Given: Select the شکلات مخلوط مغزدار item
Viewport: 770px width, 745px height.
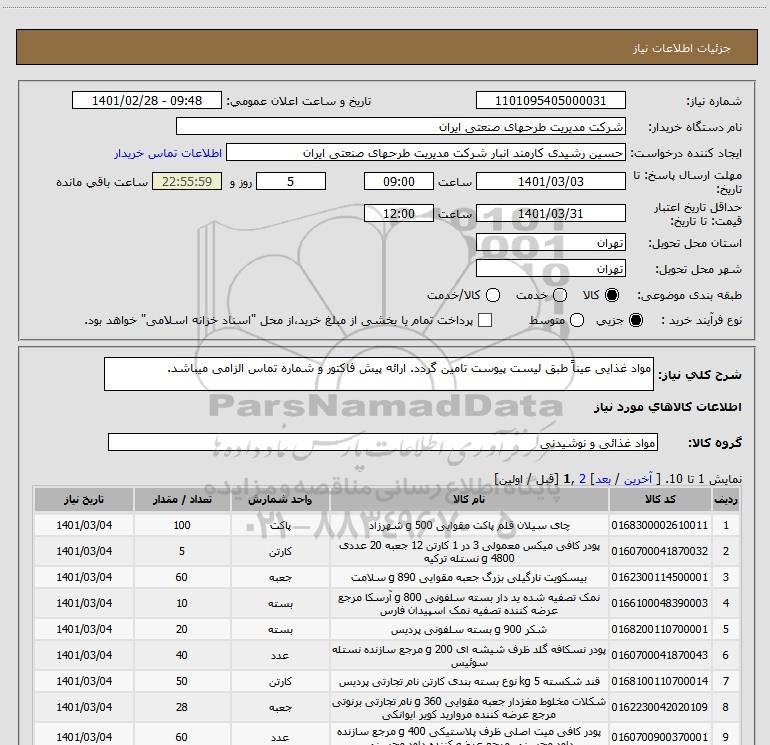Looking at the screenshot, I should [x=469, y=708].
